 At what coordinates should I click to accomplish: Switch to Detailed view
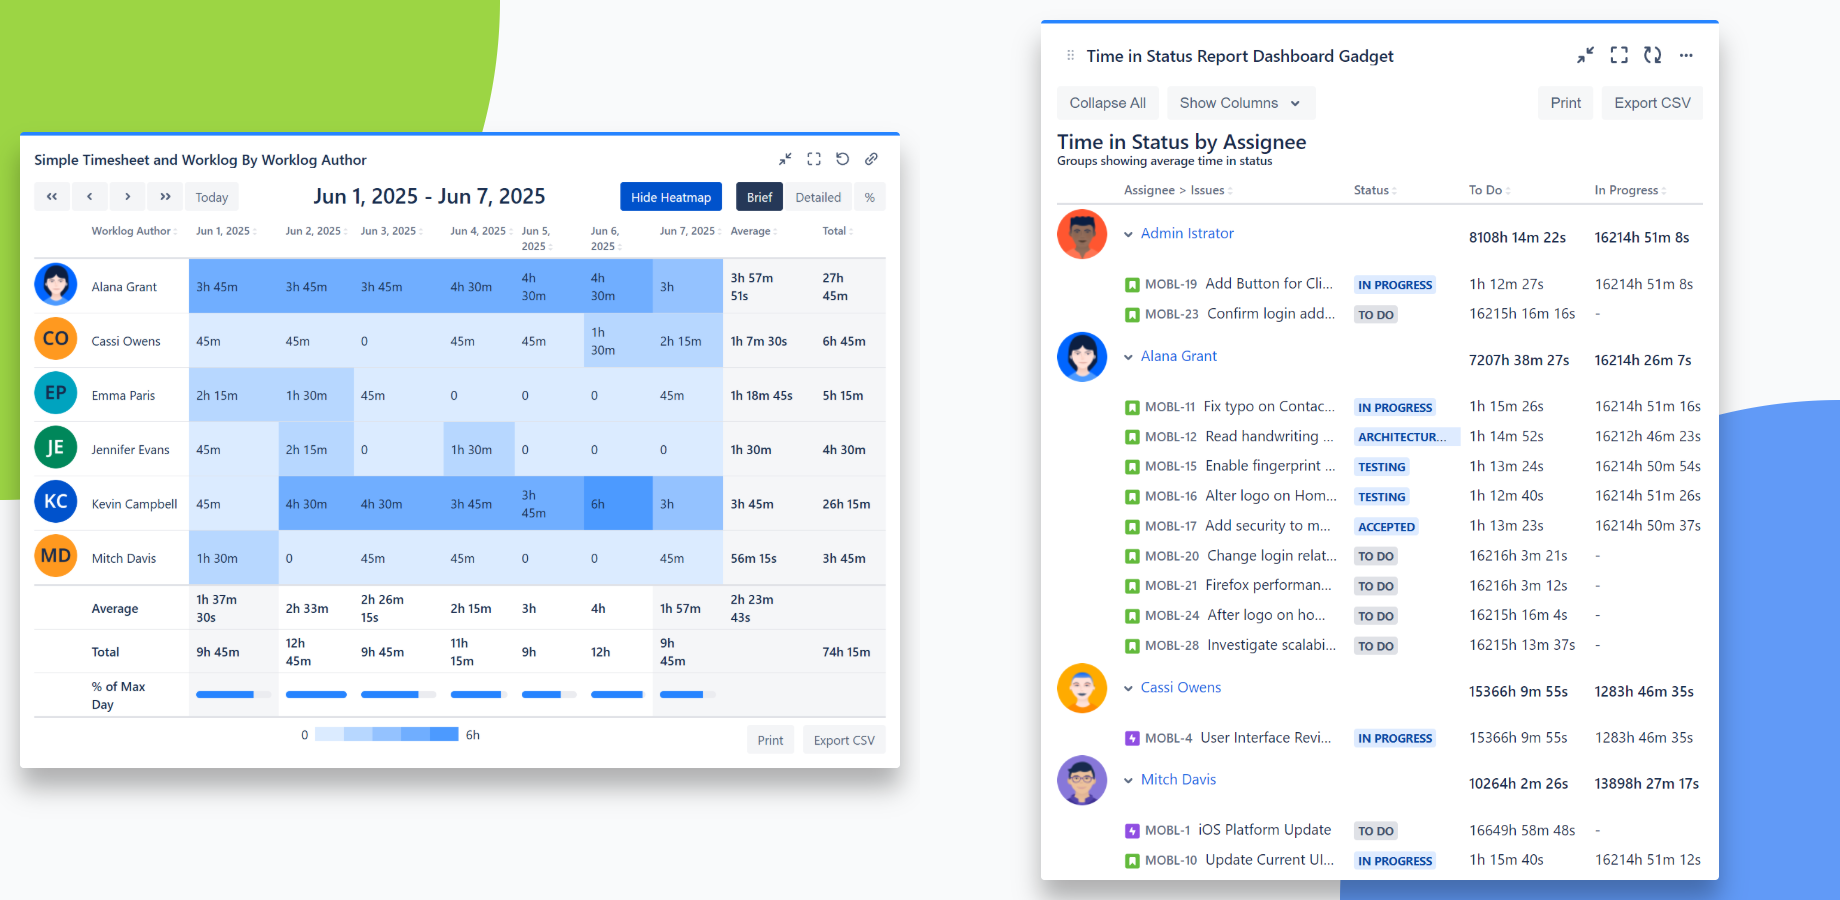(x=818, y=197)
